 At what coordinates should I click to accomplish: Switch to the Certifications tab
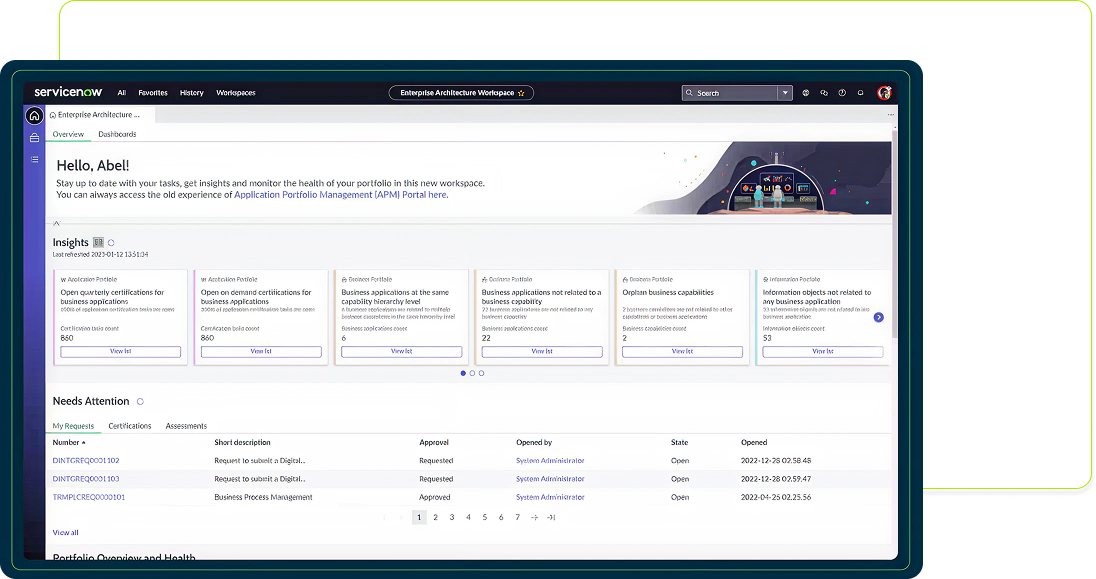[130, 426]
